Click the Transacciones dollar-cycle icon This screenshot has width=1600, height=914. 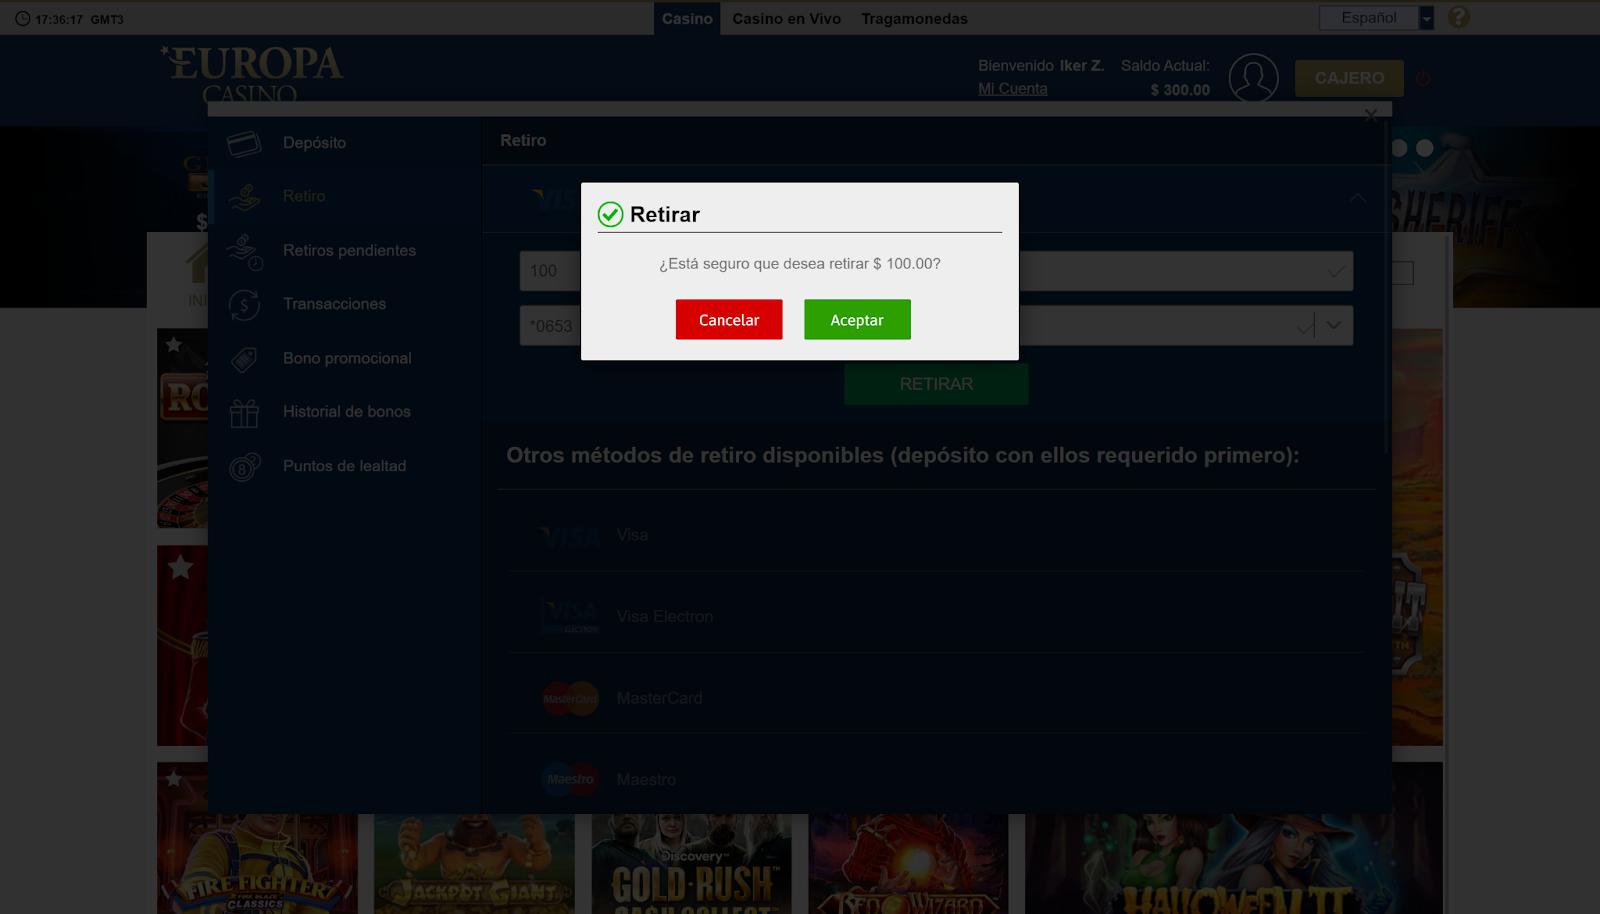244,305
